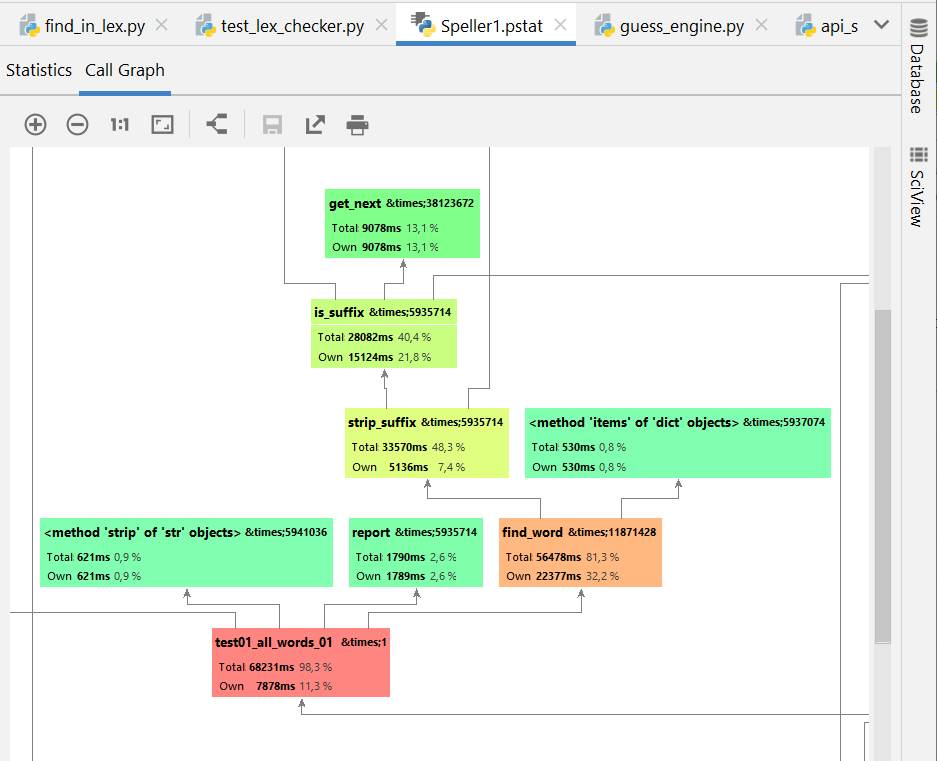
Task: Select the strip_suffix graph node
Action: [x=426, y=442]
